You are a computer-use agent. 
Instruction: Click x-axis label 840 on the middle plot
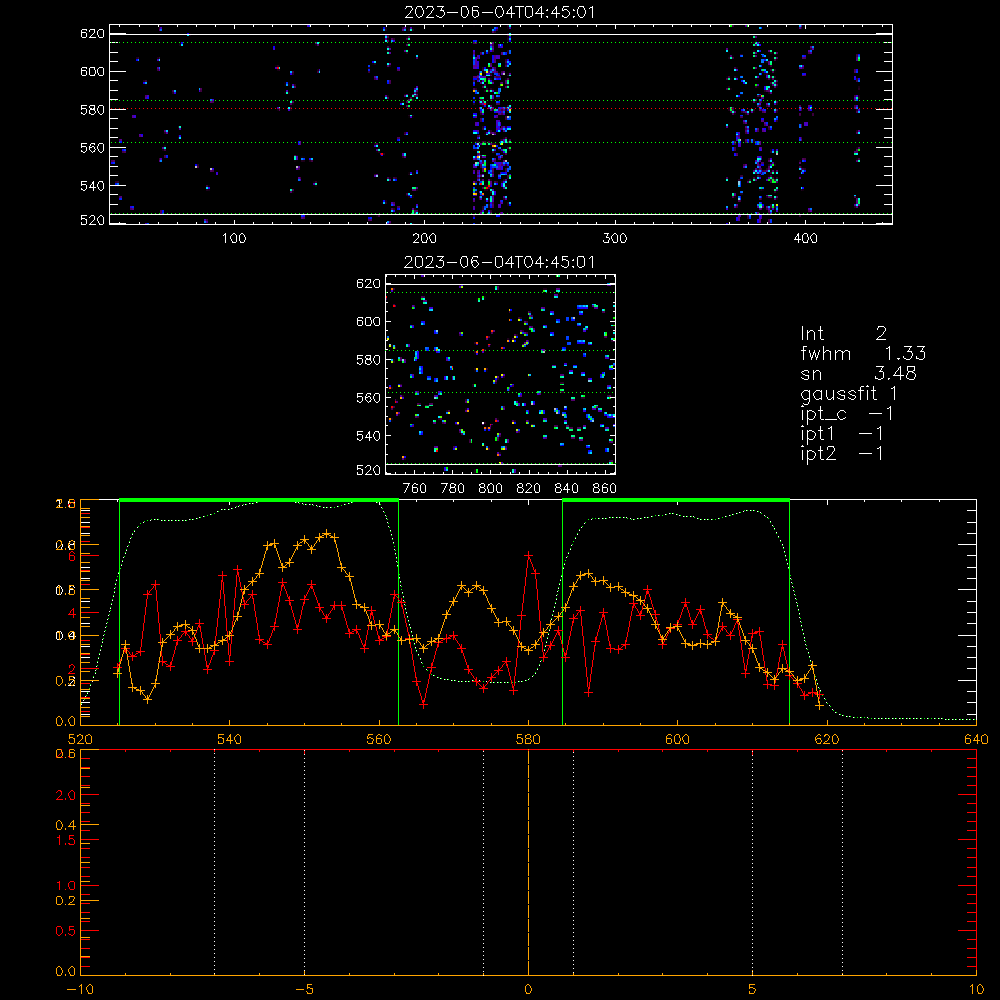coord(566,488)
